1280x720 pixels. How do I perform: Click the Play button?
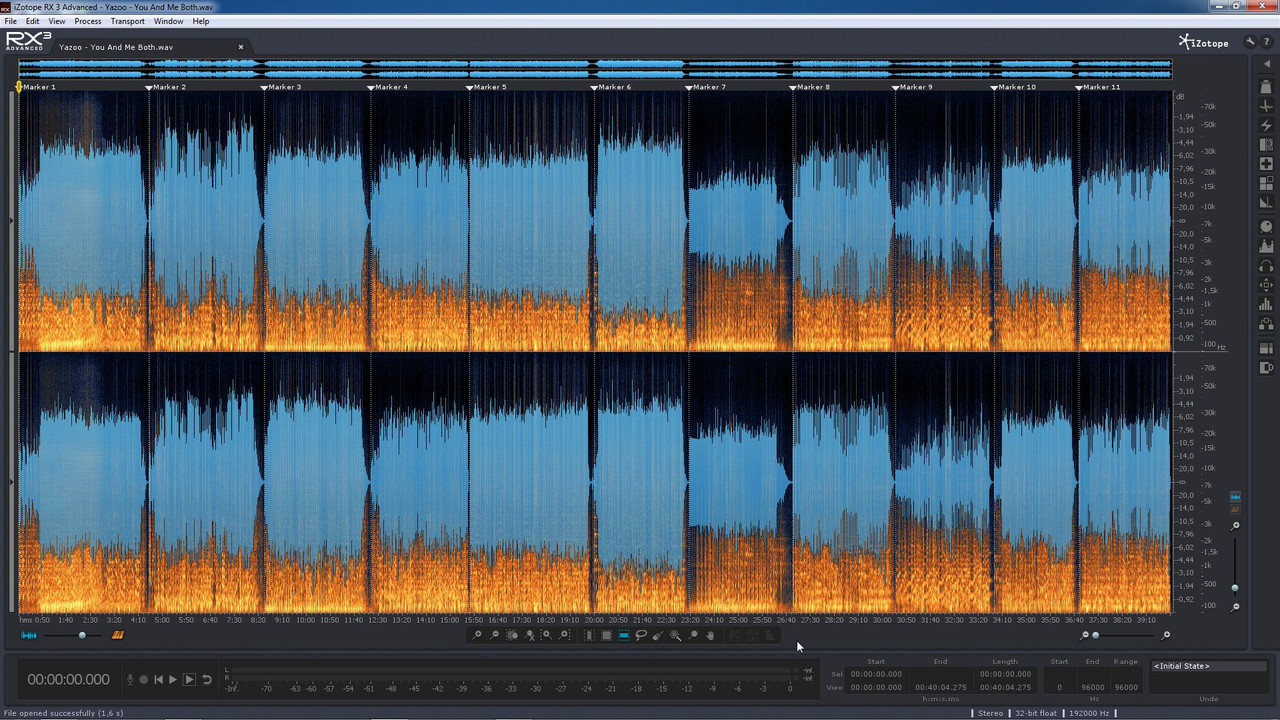coord(173,679)
